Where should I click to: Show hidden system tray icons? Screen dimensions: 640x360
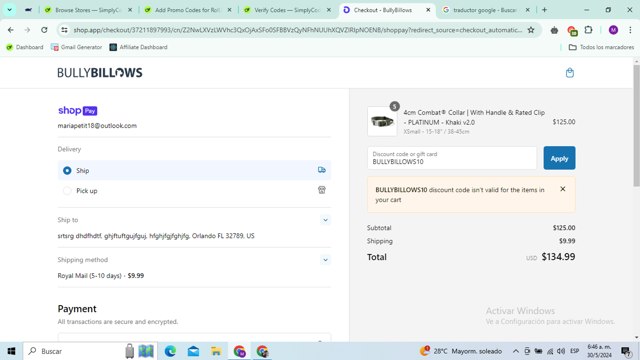pyautogui.click(x=516, y=351)
